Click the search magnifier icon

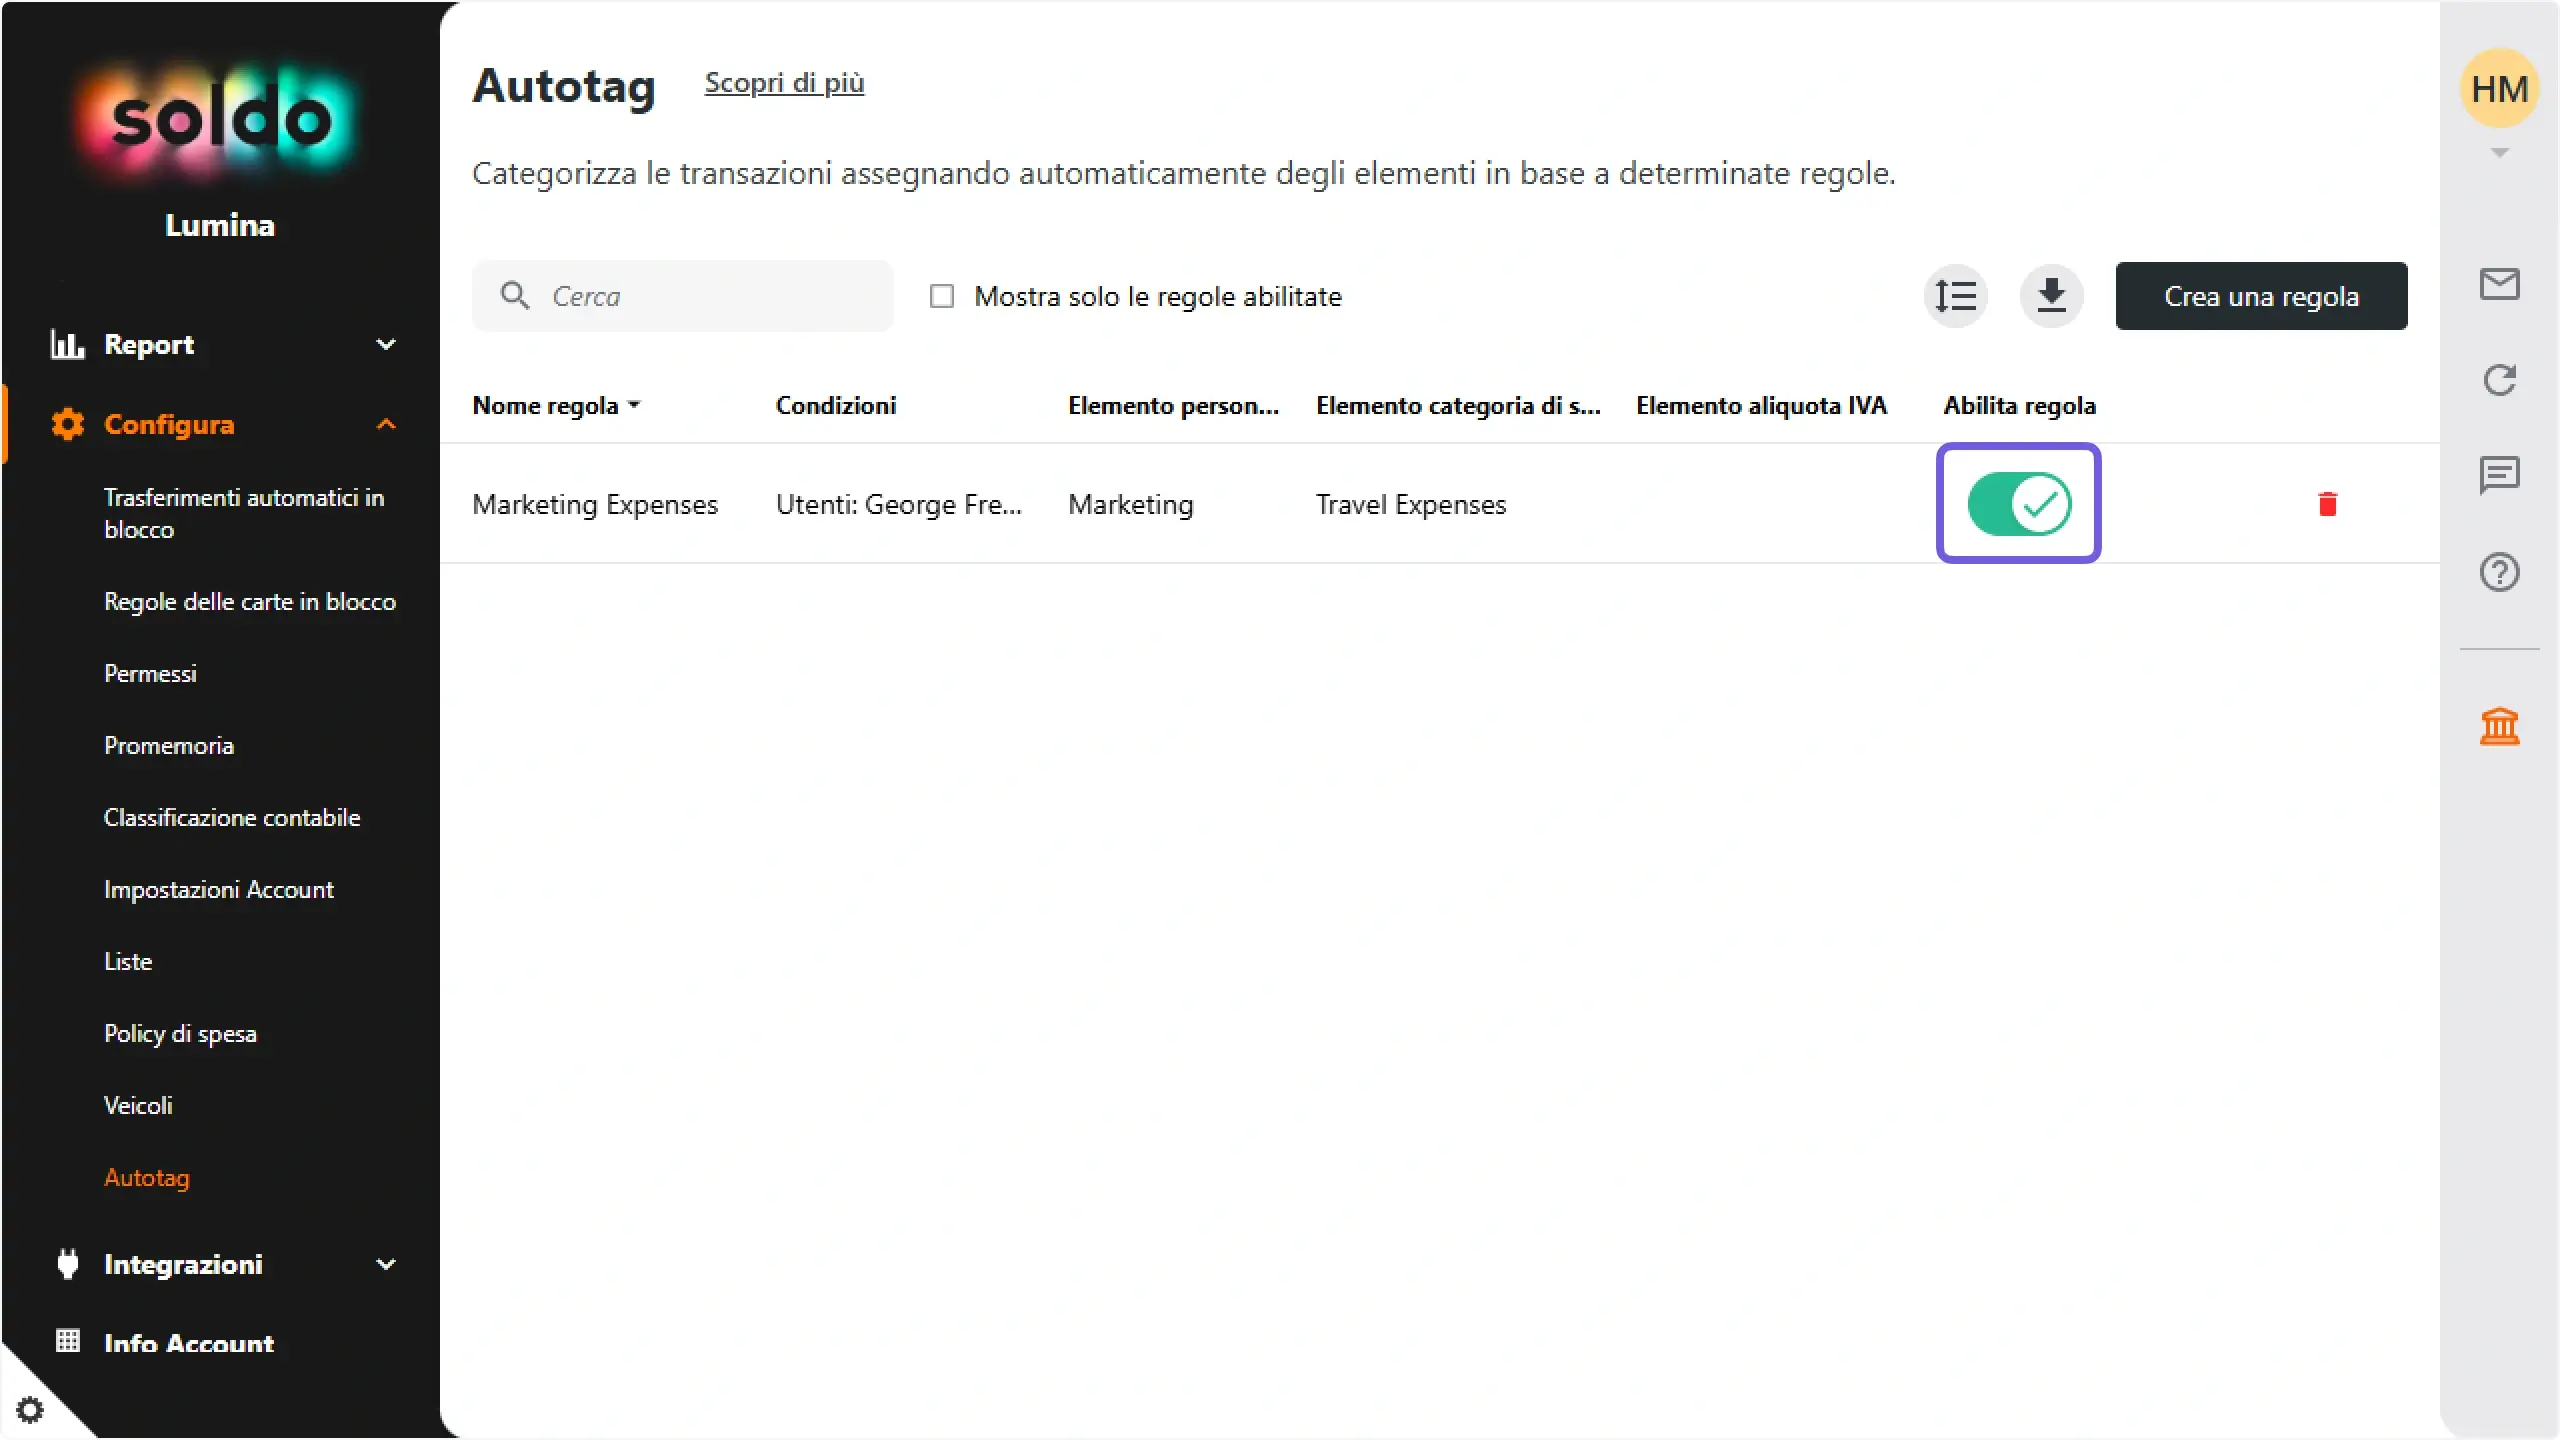pos(515,295)
